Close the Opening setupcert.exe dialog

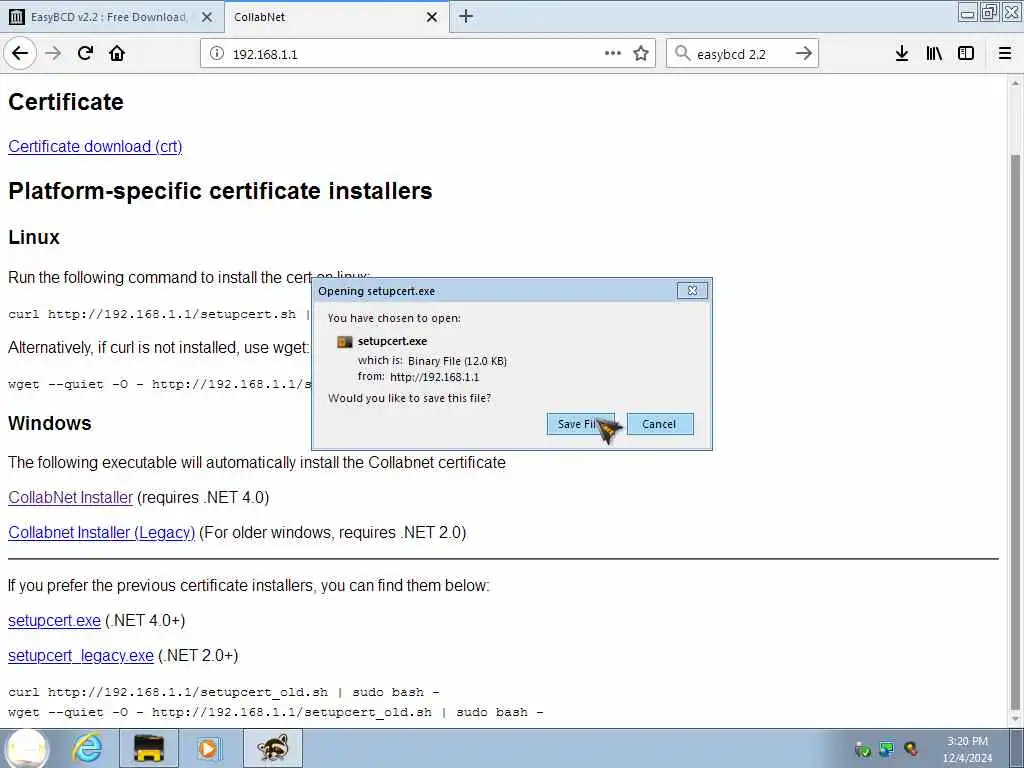(x=692, y=290)
